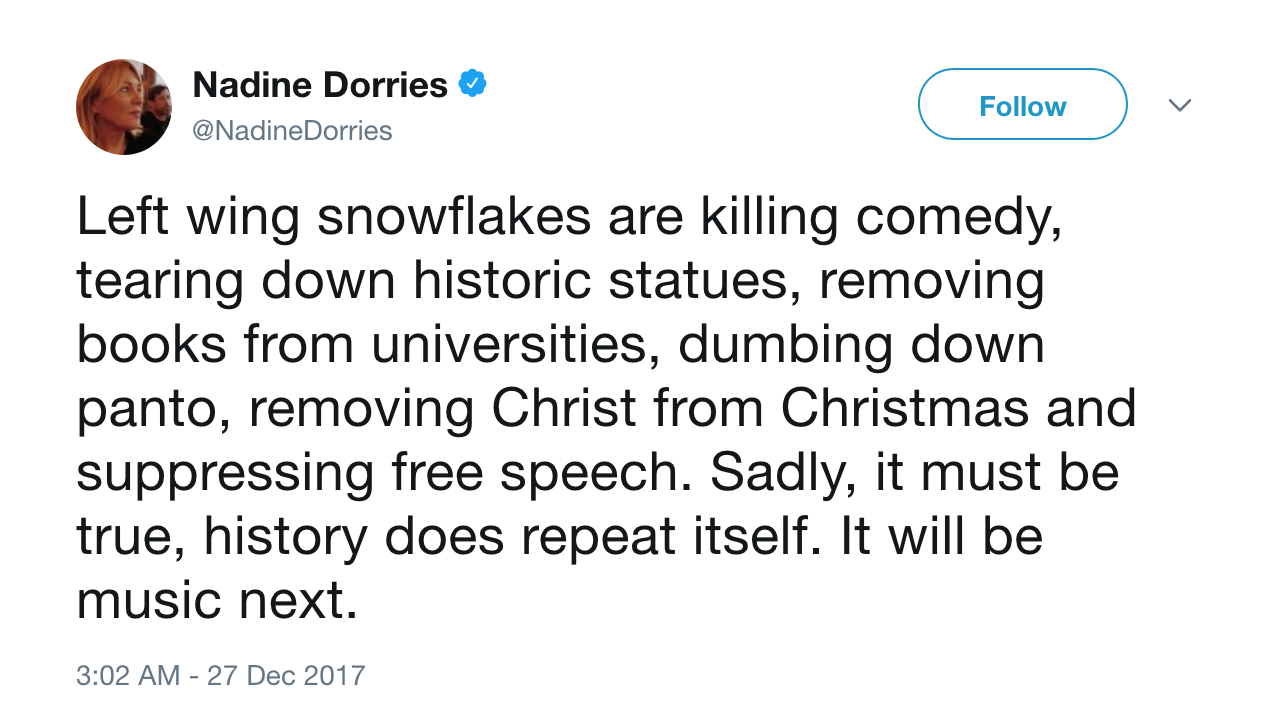Click the blue verified badge icon
This screenshot has width=1272, height=716.
(472, 85)
